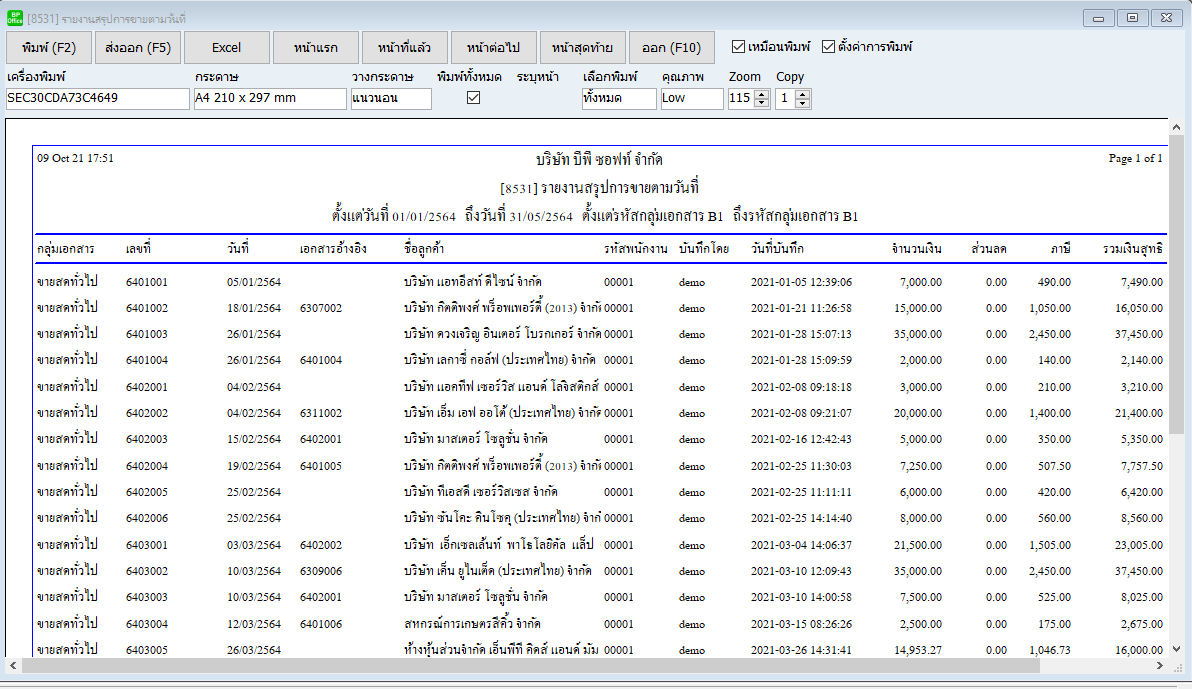Click the horizontal scrollbar left arrow
The width and height of the screenshot is (1192, 689).
click(x=13, y=665)
